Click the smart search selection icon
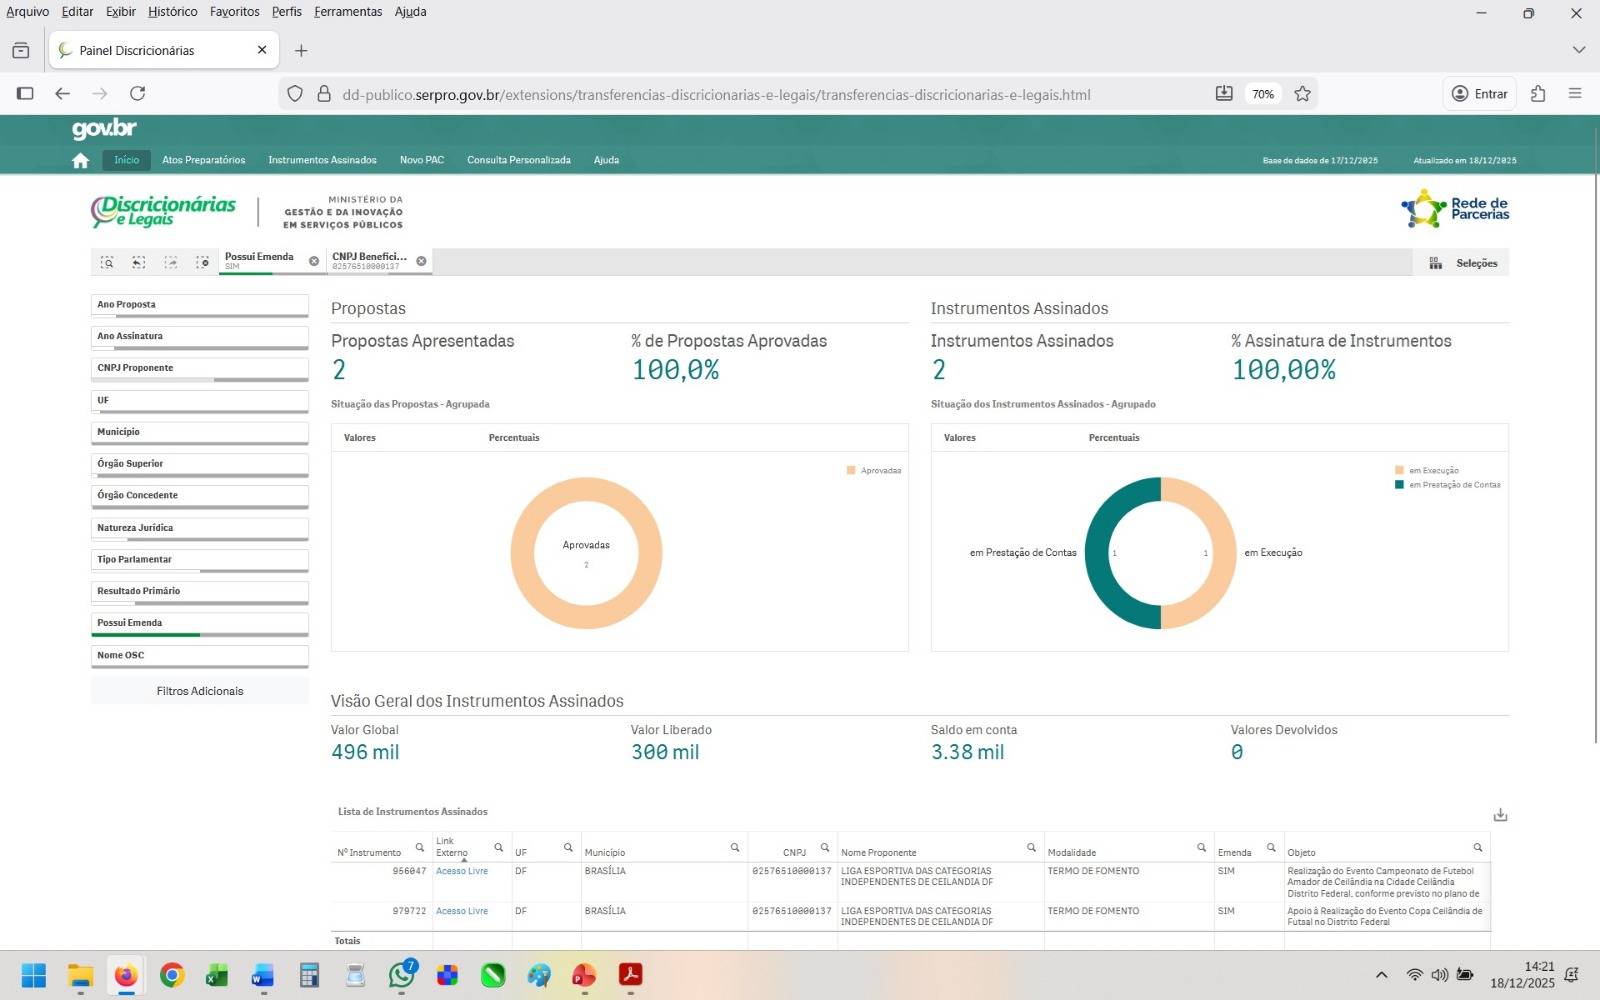This screenshot has width=1600, height=1000. click(x=107, y=263)
